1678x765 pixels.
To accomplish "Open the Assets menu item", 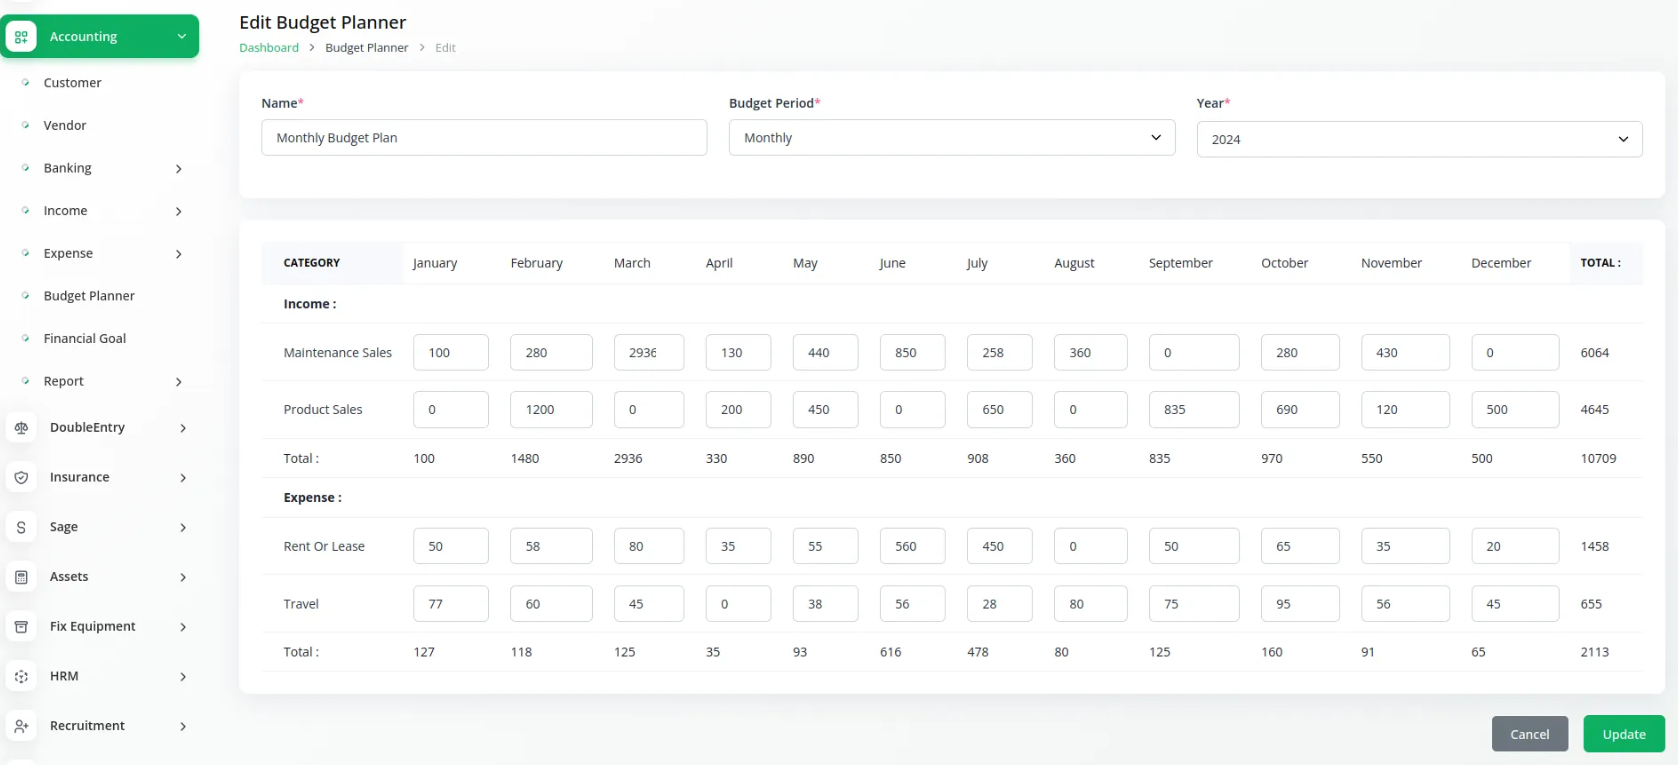I will (x=69, y=577).
